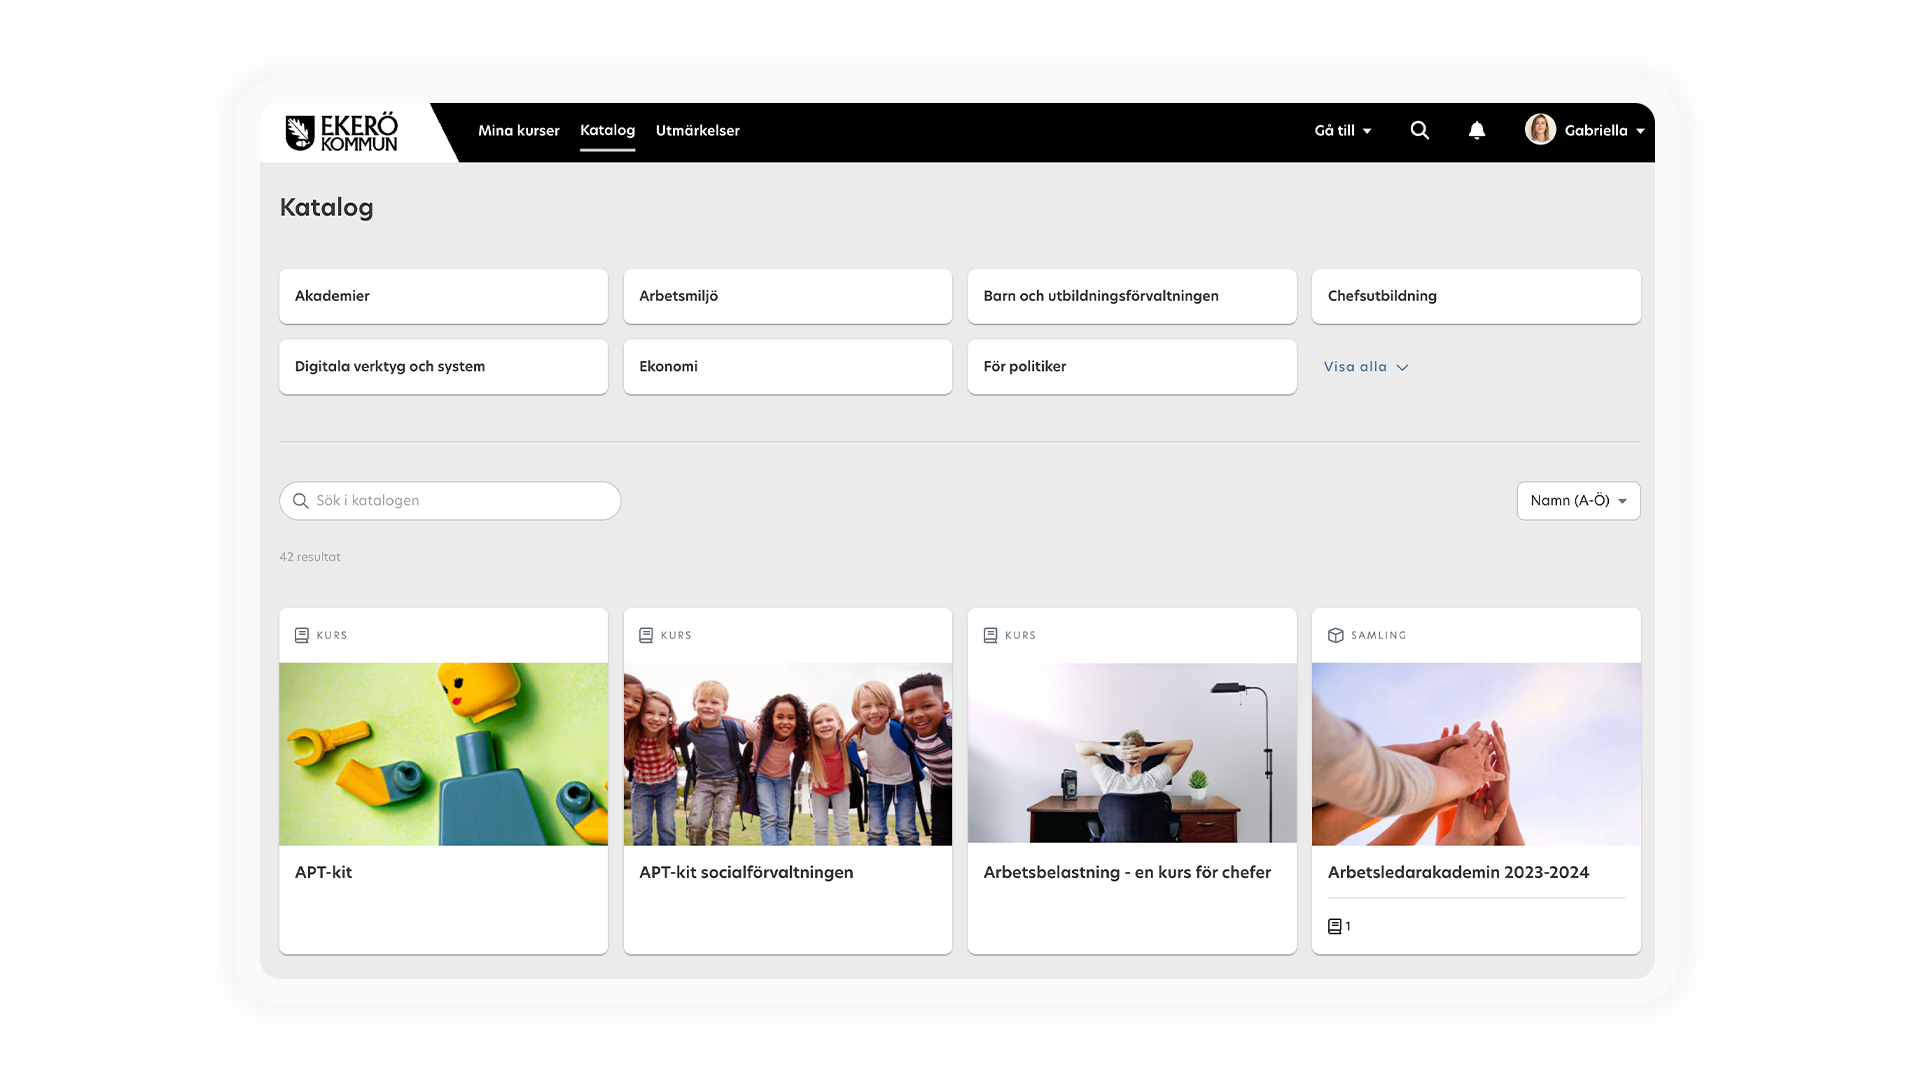Click the course icon on APT-kit card
This screenshot has width=1920, height=1080.
tap(302, 635)
